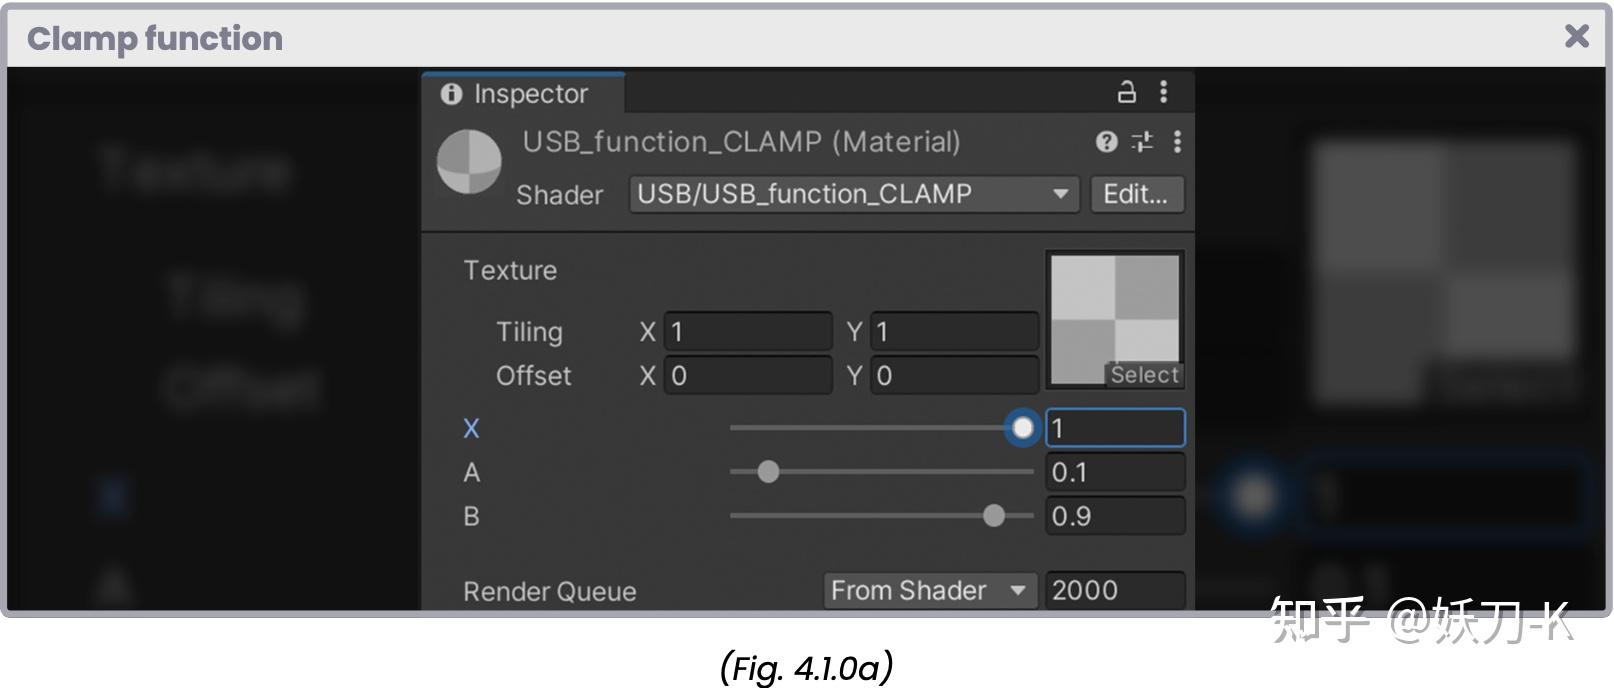Open the Render Queue dropdown showing From Shader
Image resolution: width=1614 pixels, height=688 pixels.
(928, 590)
